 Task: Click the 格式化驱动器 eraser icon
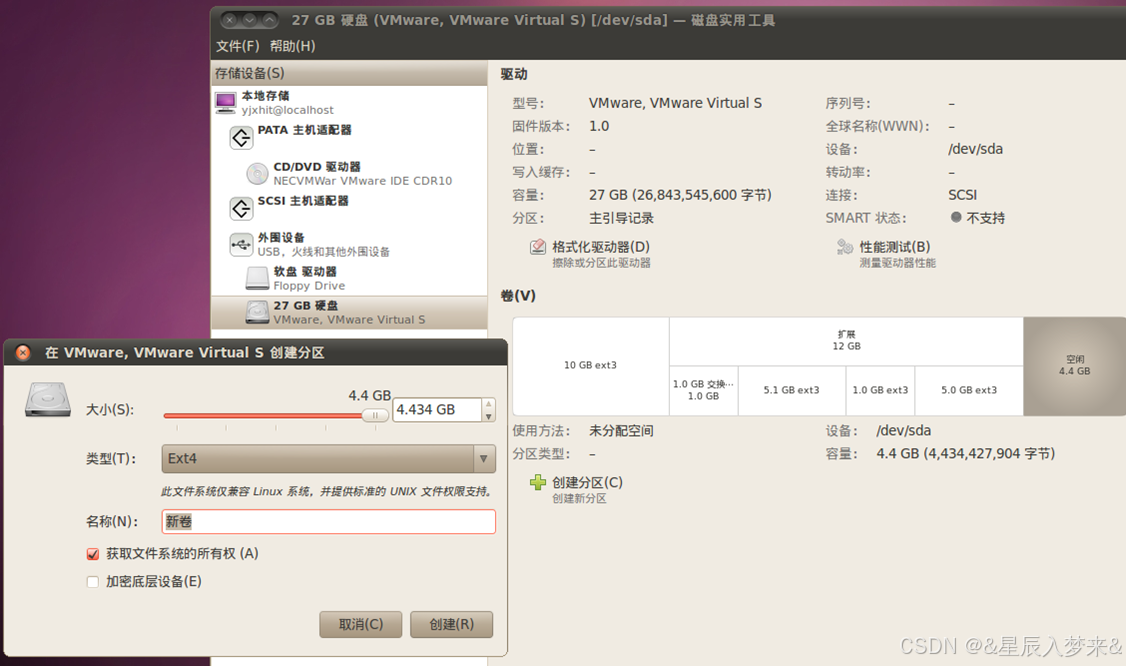(x=538, y=247)
